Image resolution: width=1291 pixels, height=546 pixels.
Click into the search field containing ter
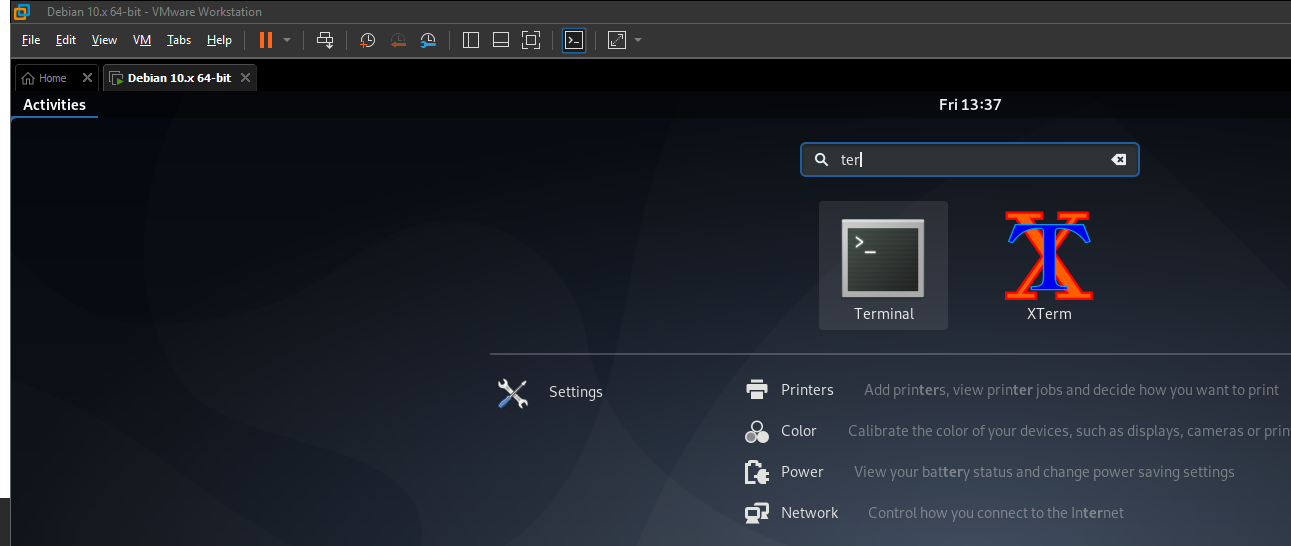coord(969,160)
